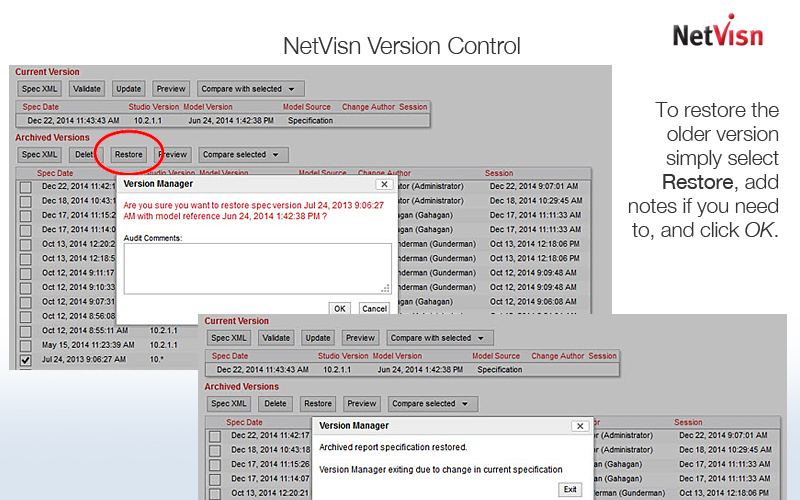Click 'Dec 18, 2014 10:29:45 AM' session, upper screenshot

click(x=536, y=201)
